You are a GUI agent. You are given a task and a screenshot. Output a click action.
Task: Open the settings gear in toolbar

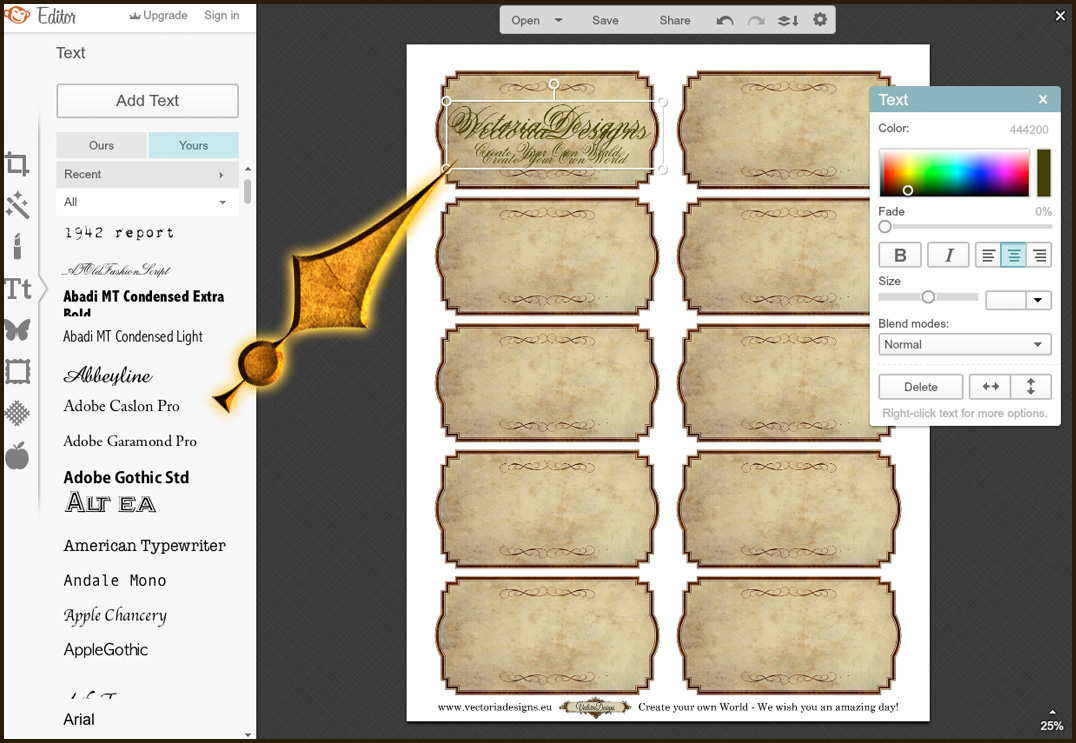[820, 20]
